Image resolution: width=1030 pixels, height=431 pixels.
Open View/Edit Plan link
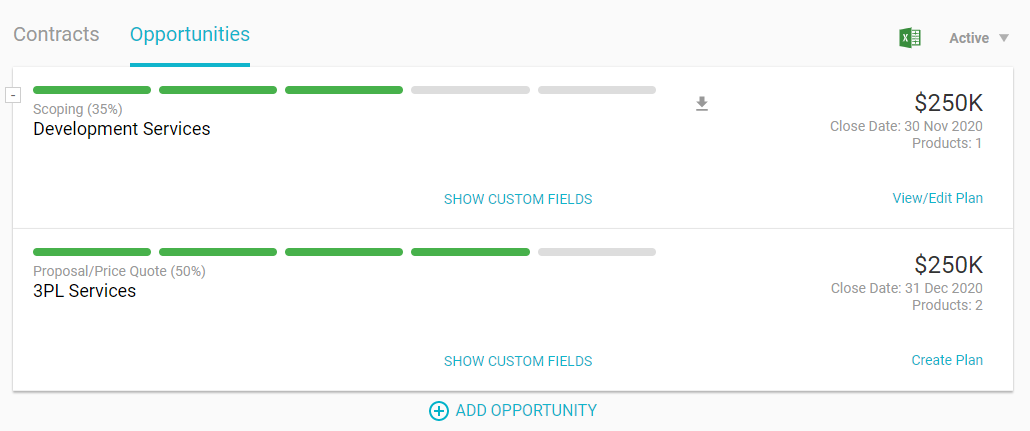[x=937, y=198]
